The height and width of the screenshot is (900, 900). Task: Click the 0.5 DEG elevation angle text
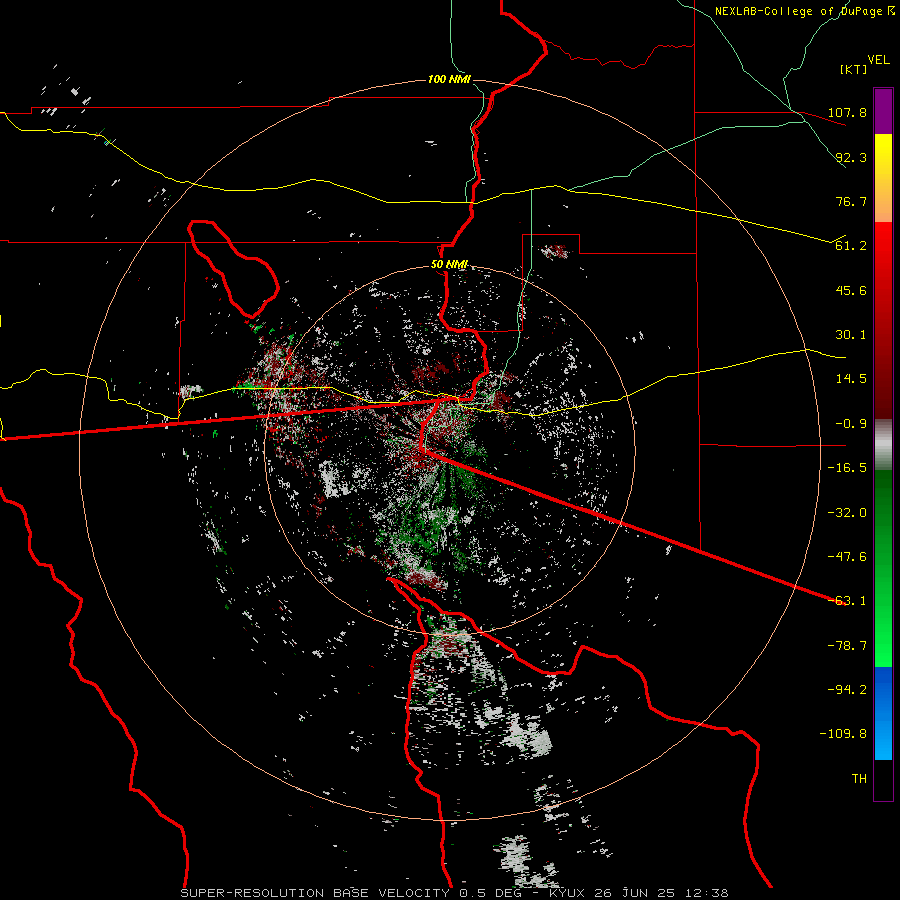489,893
